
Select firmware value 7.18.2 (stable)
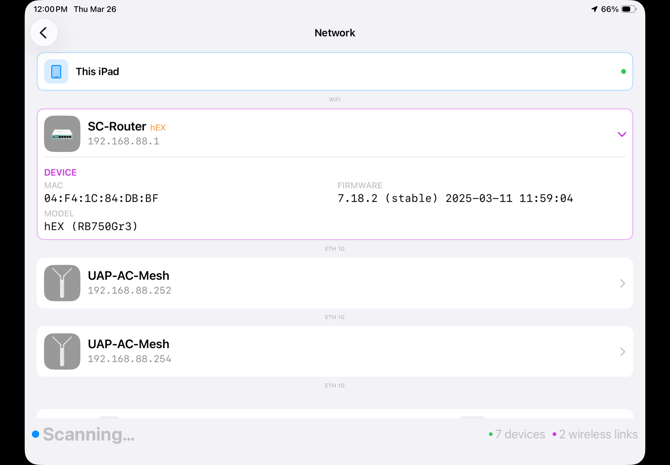point(388,198)
